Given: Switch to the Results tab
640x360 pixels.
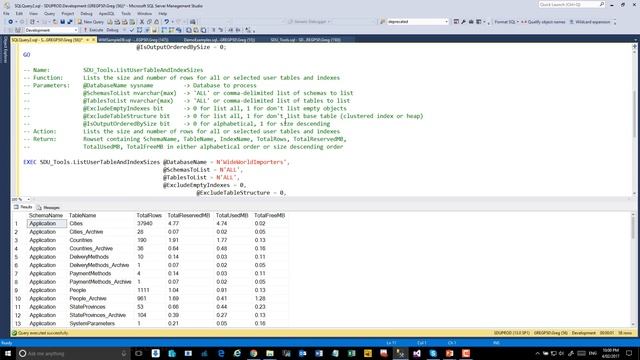Looking at the screenshot, I should tap(23, 207).
